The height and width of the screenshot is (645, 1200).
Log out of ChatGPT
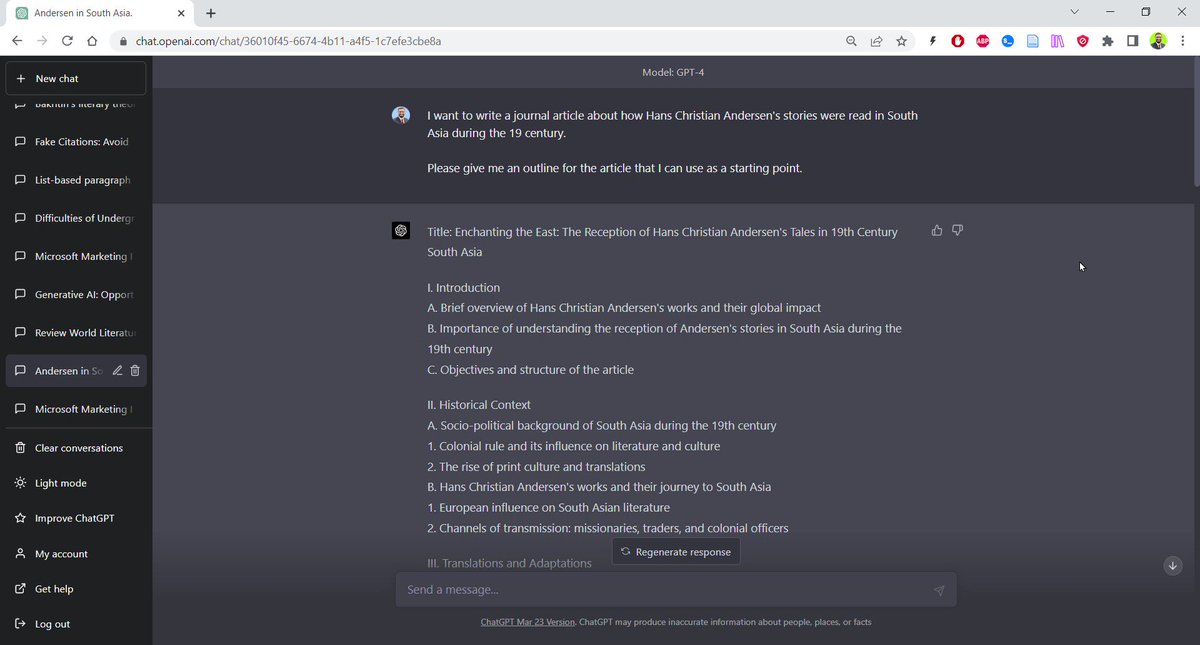(x=76, y=624)
